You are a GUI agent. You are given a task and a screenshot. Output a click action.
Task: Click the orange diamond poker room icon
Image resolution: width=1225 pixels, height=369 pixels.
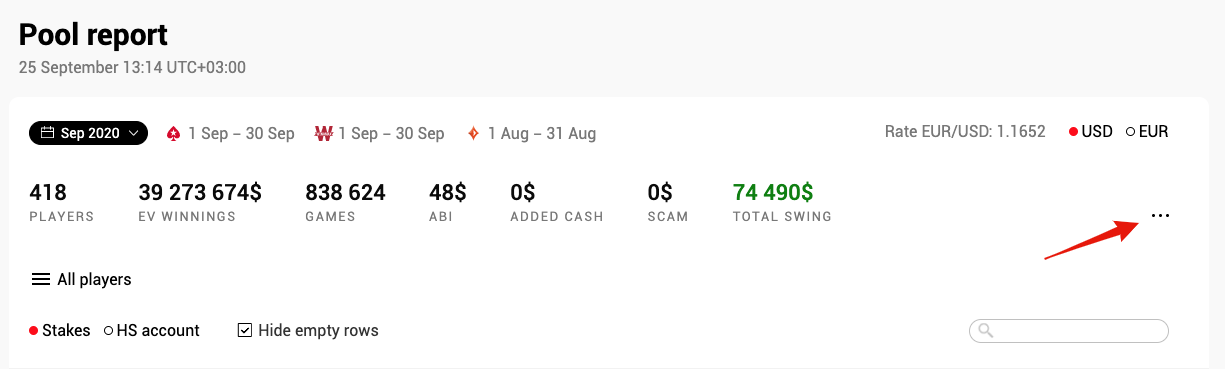click(473, 133)
